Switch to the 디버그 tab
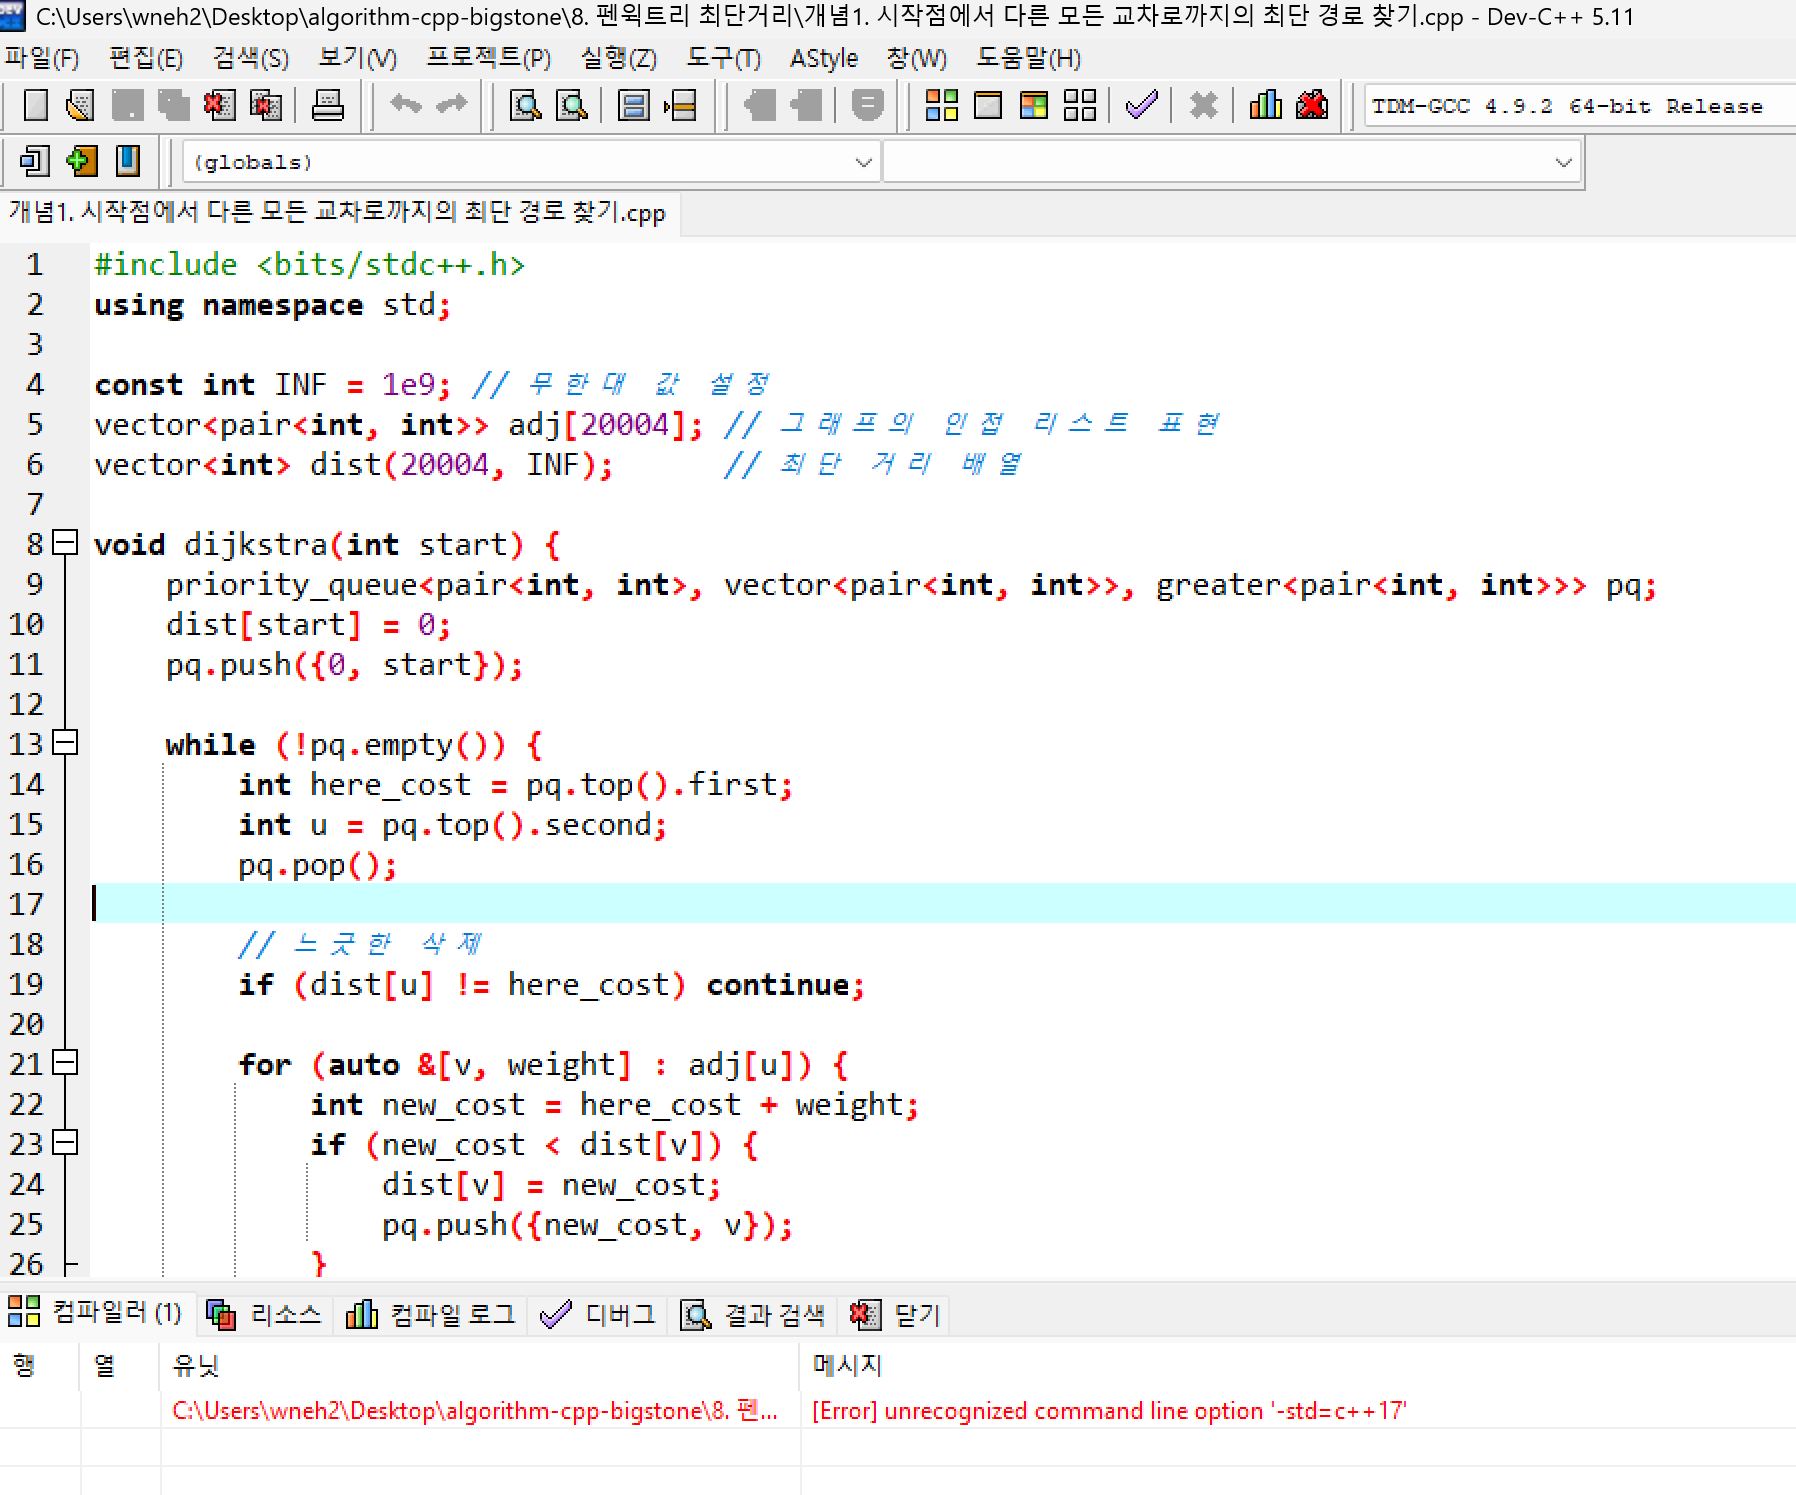1796x1495 pixels. tap(598, 1314)
